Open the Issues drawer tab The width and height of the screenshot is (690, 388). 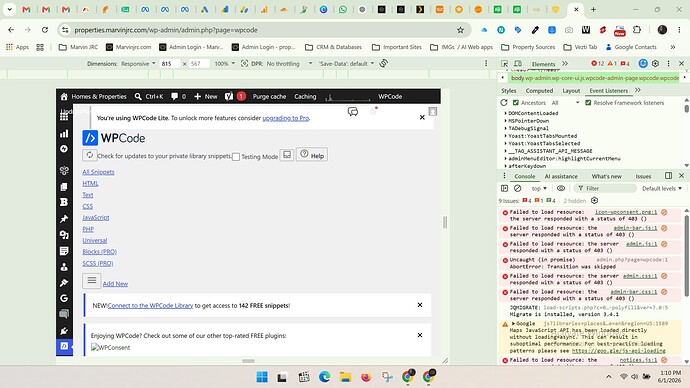[643, 176]
